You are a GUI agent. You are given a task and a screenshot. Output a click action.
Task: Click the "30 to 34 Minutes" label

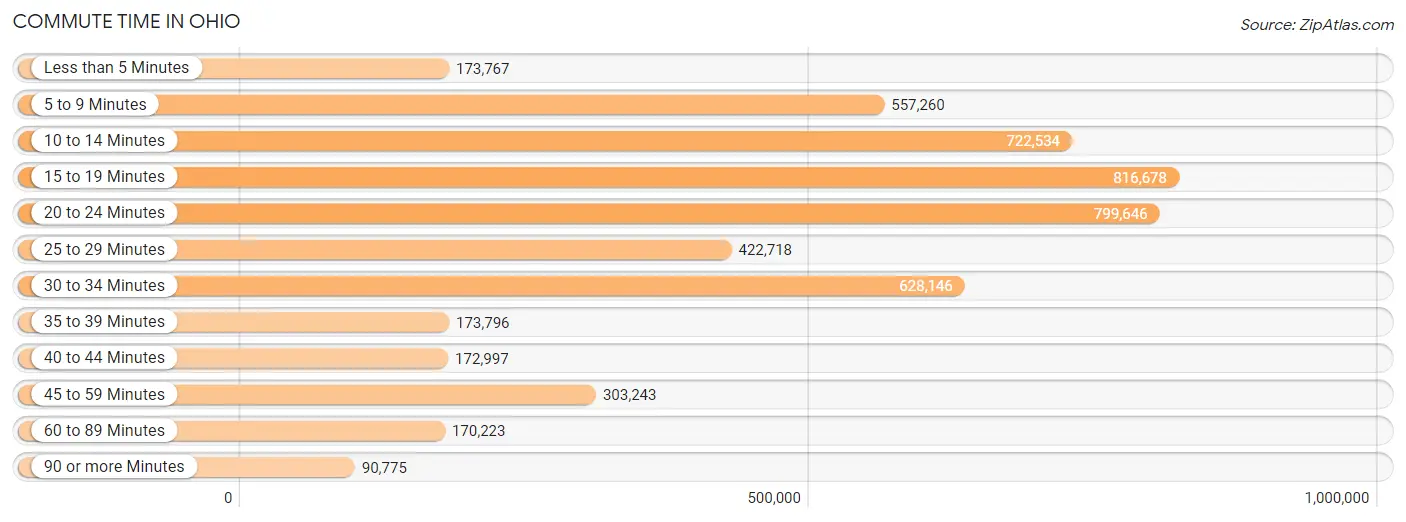click(104, 286)
